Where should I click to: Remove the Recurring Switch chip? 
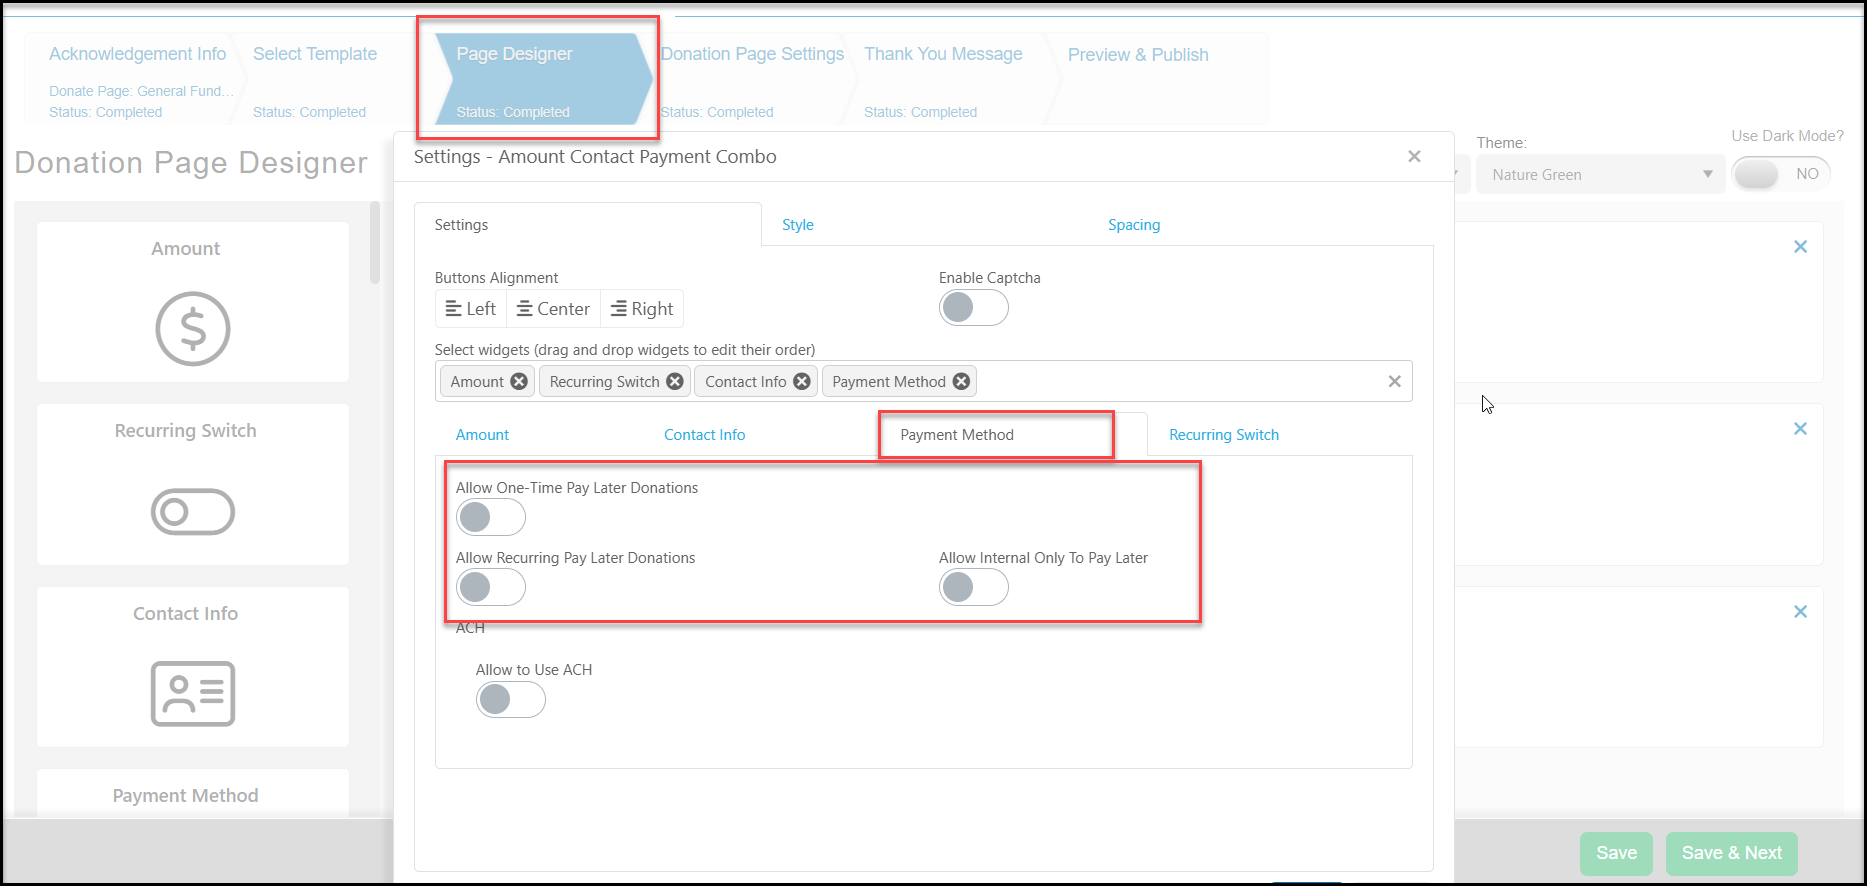(675, 381)
